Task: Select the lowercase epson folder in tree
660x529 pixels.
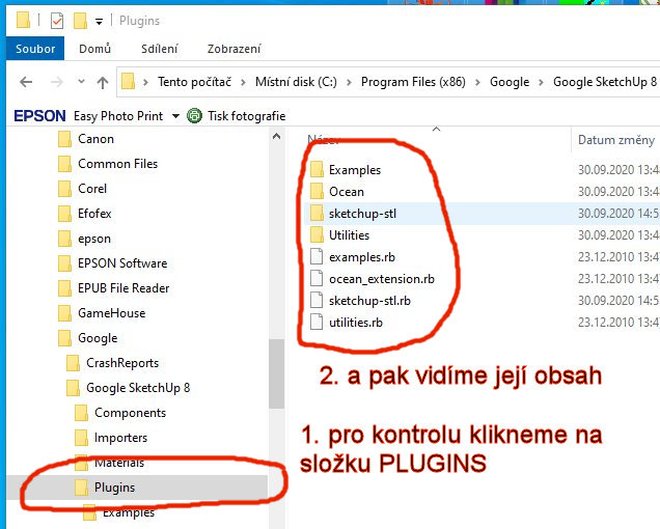Action: pos(94,239)
